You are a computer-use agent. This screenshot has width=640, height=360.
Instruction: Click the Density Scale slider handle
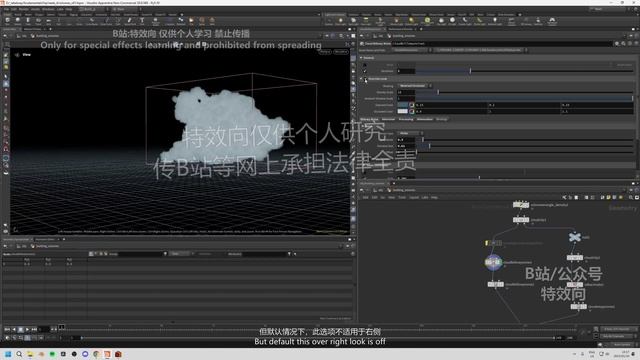[438, 92]
